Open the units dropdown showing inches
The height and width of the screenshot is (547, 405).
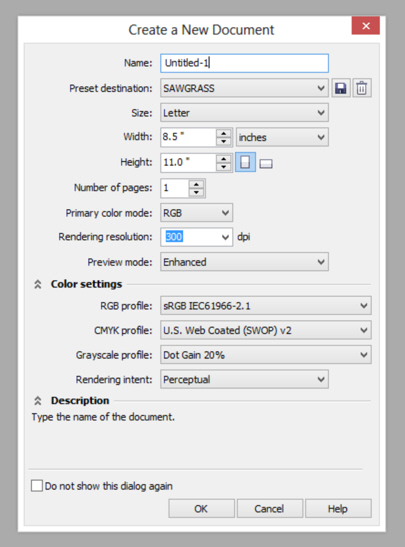282,137
